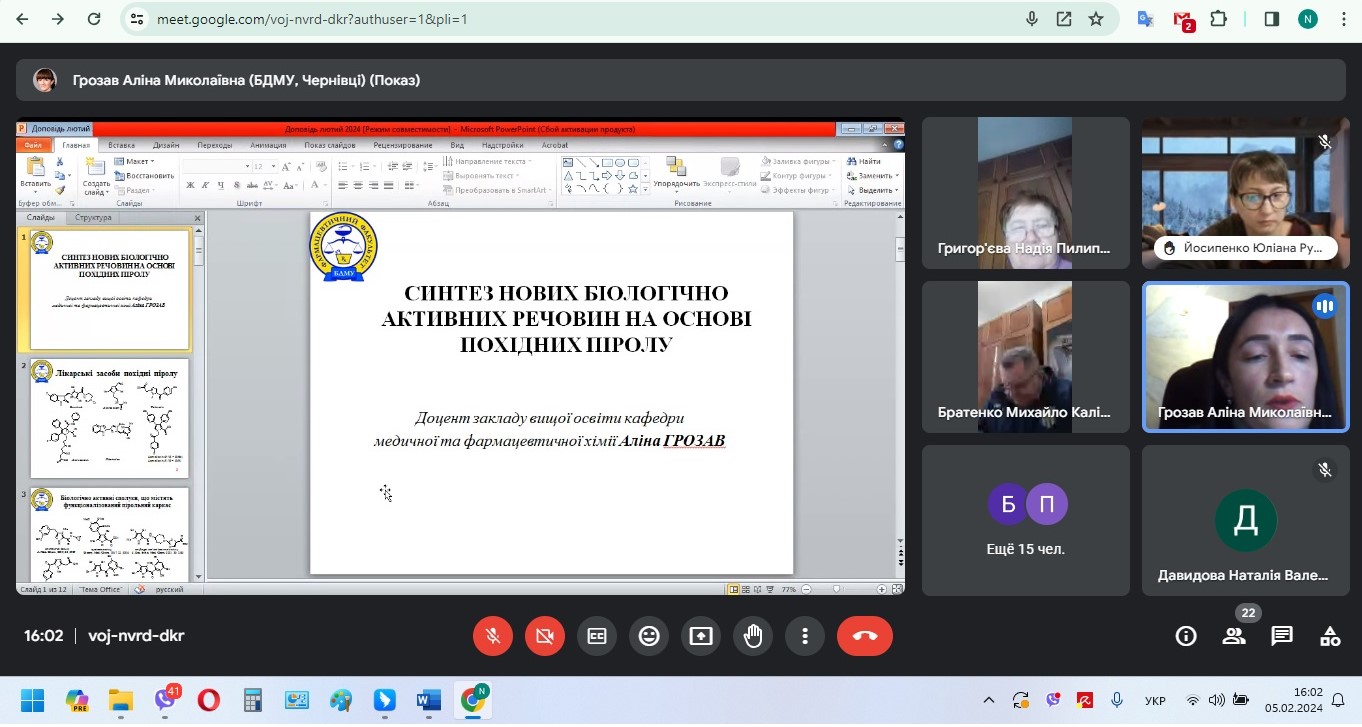This screenshot has height=727, width=1362.
Task: Select the Грозав Аліна Миколаївна video tile
Action: [x=1245, y=357]
